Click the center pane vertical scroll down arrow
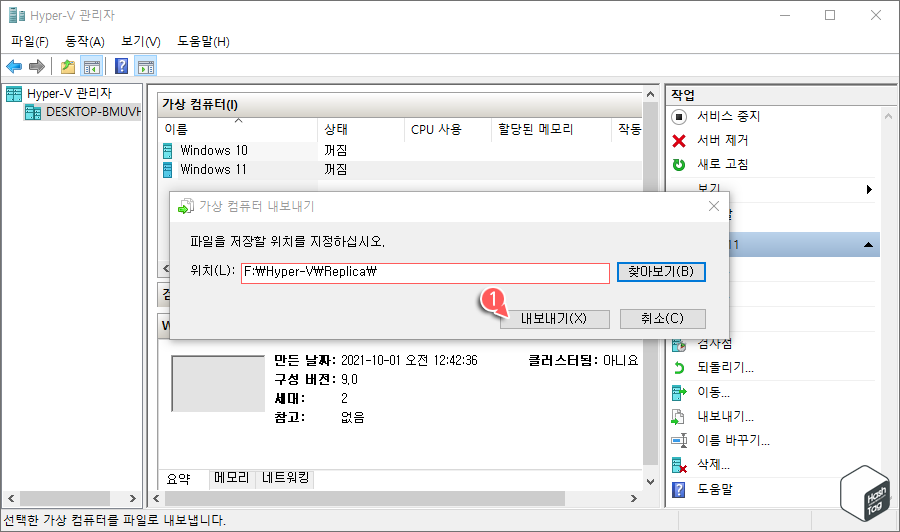Viewport: 900px width, 532px height. [x=650, y=482]
